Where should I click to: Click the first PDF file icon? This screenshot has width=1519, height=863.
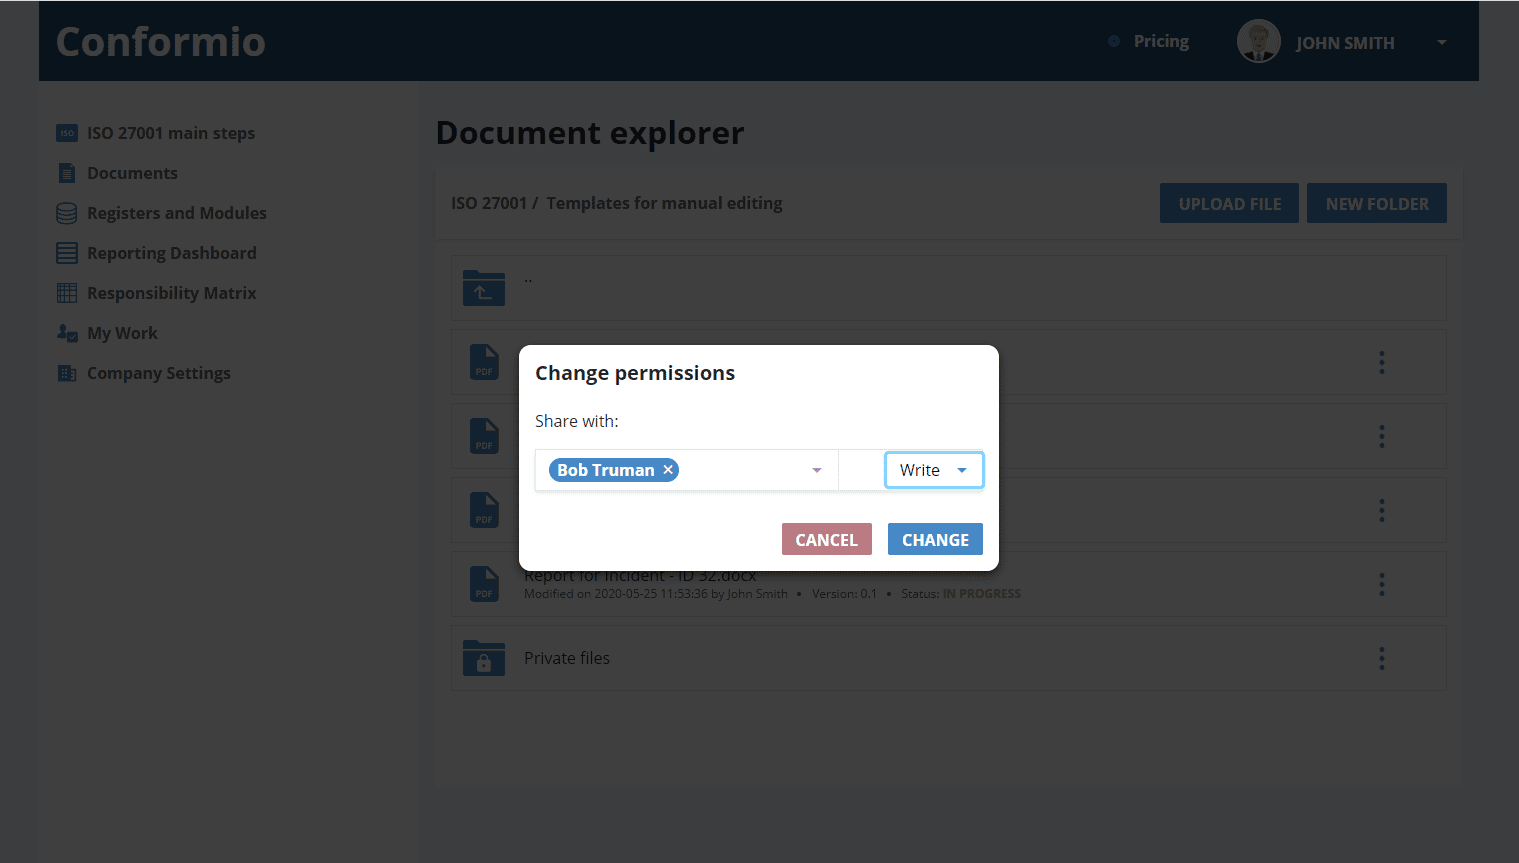point(484,362)
